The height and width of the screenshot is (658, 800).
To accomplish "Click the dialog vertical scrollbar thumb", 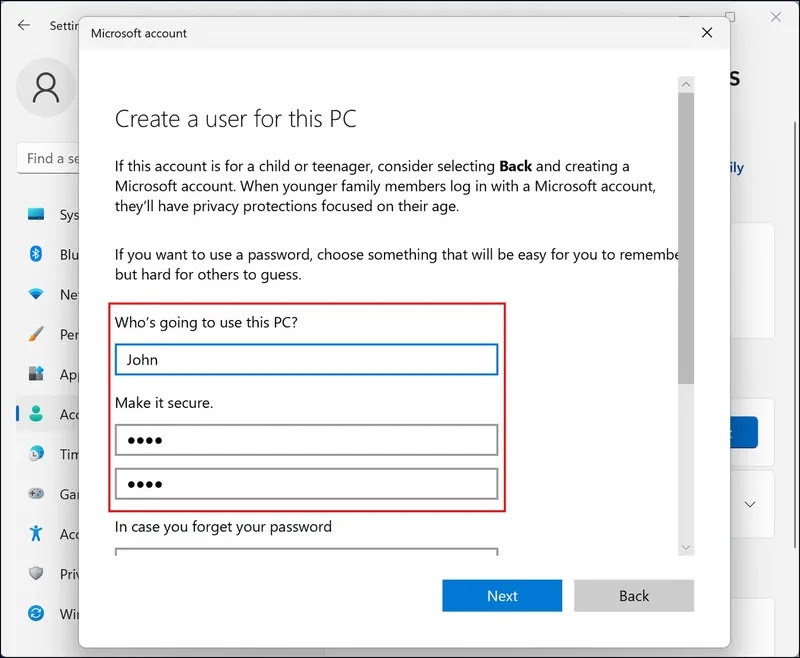I will click(686, 238).
